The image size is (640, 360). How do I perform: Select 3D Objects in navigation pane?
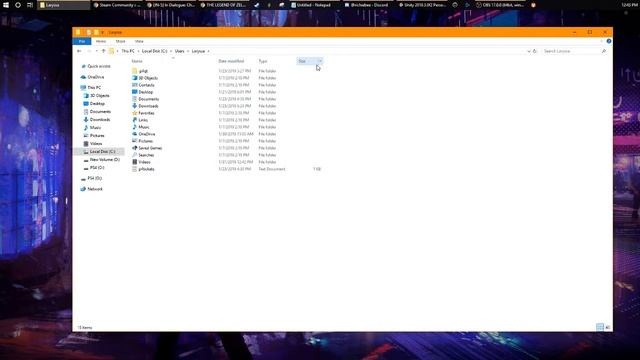[96, 96]
